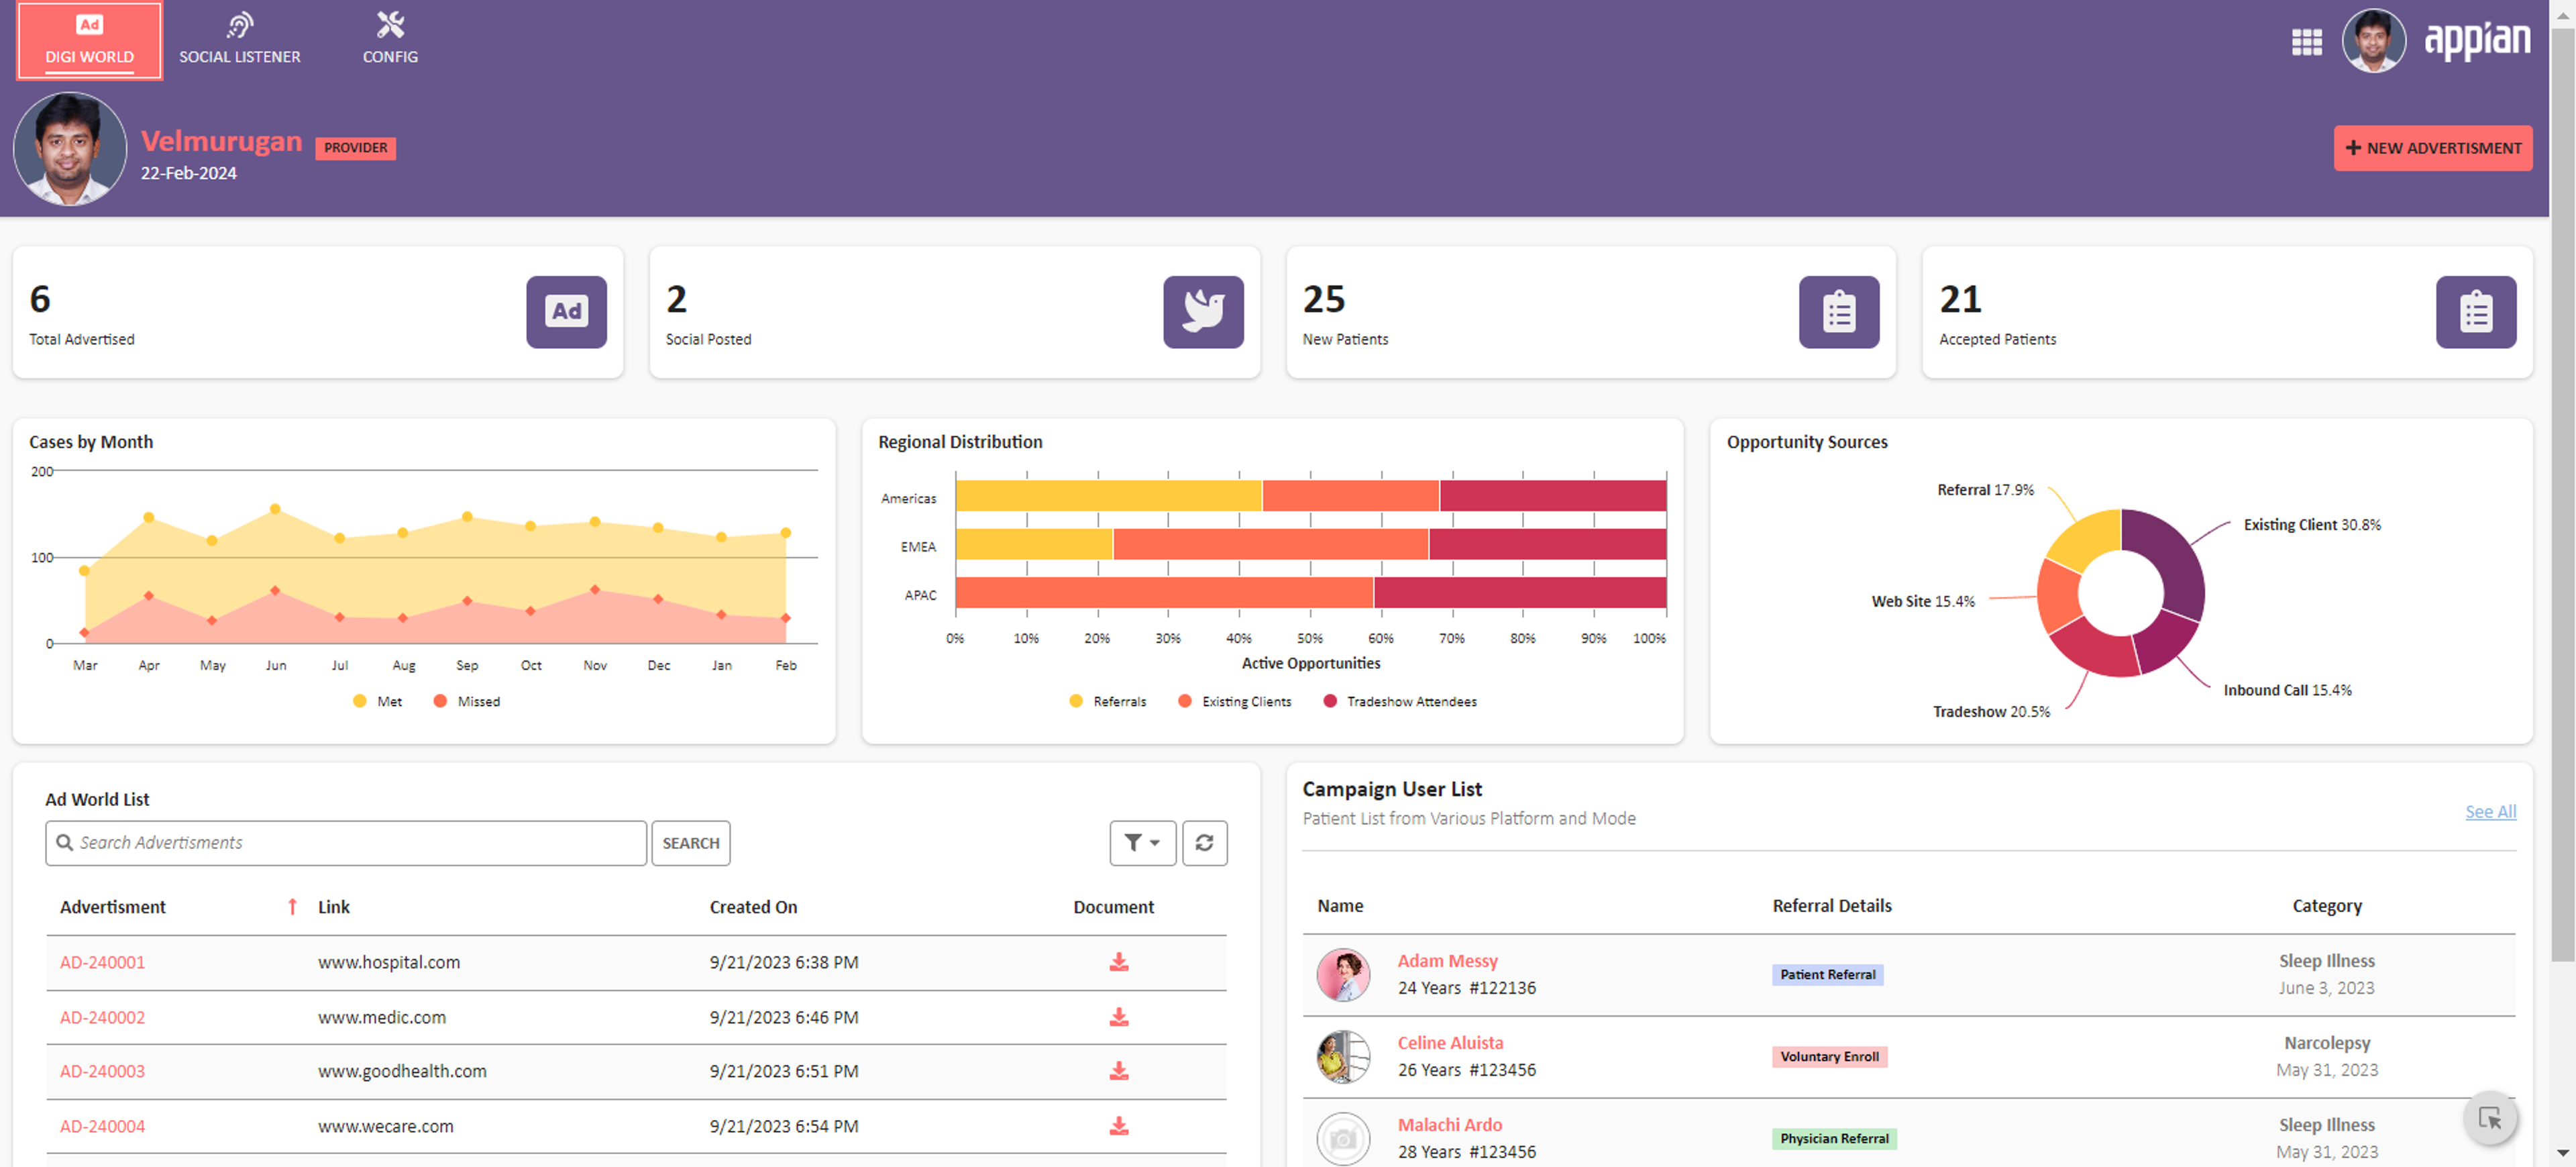Screen dimensions: 2576x1167
Task: Click the Patient Referral tag
Action: point(1827,975)
